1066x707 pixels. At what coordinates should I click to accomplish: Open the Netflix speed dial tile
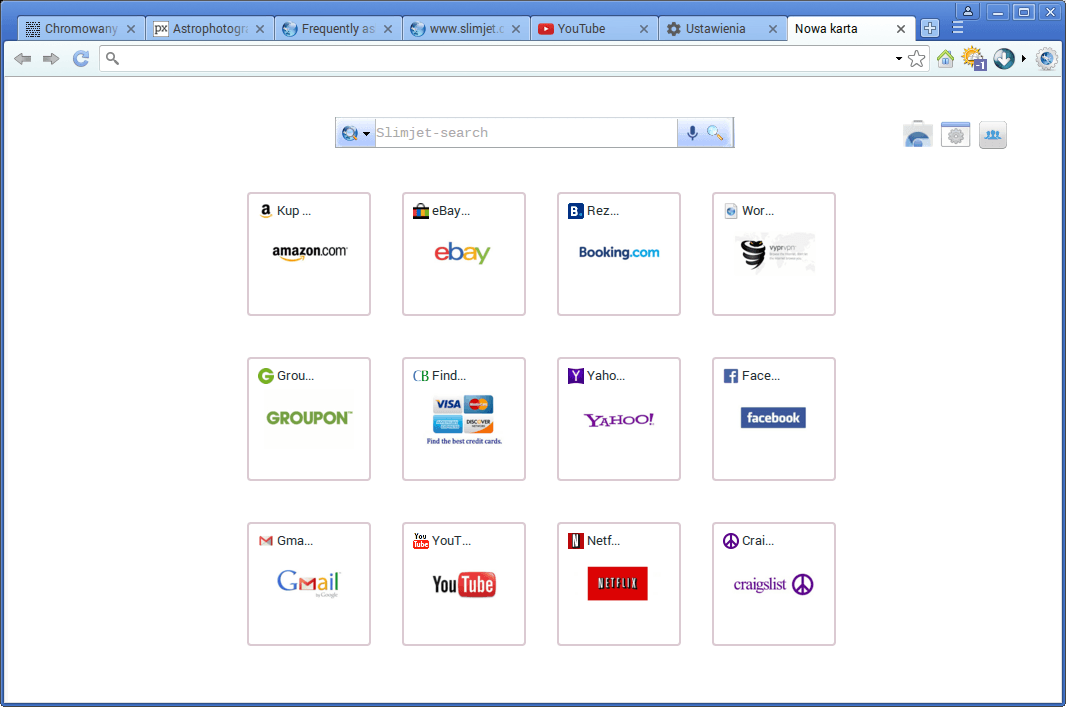click(619, 584)
